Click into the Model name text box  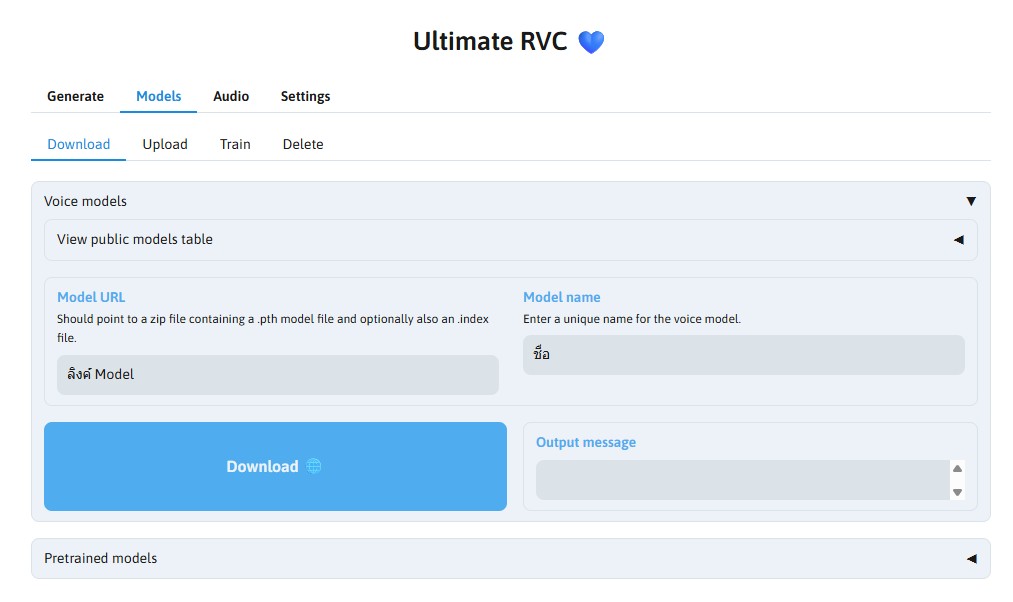pos(743,354)
